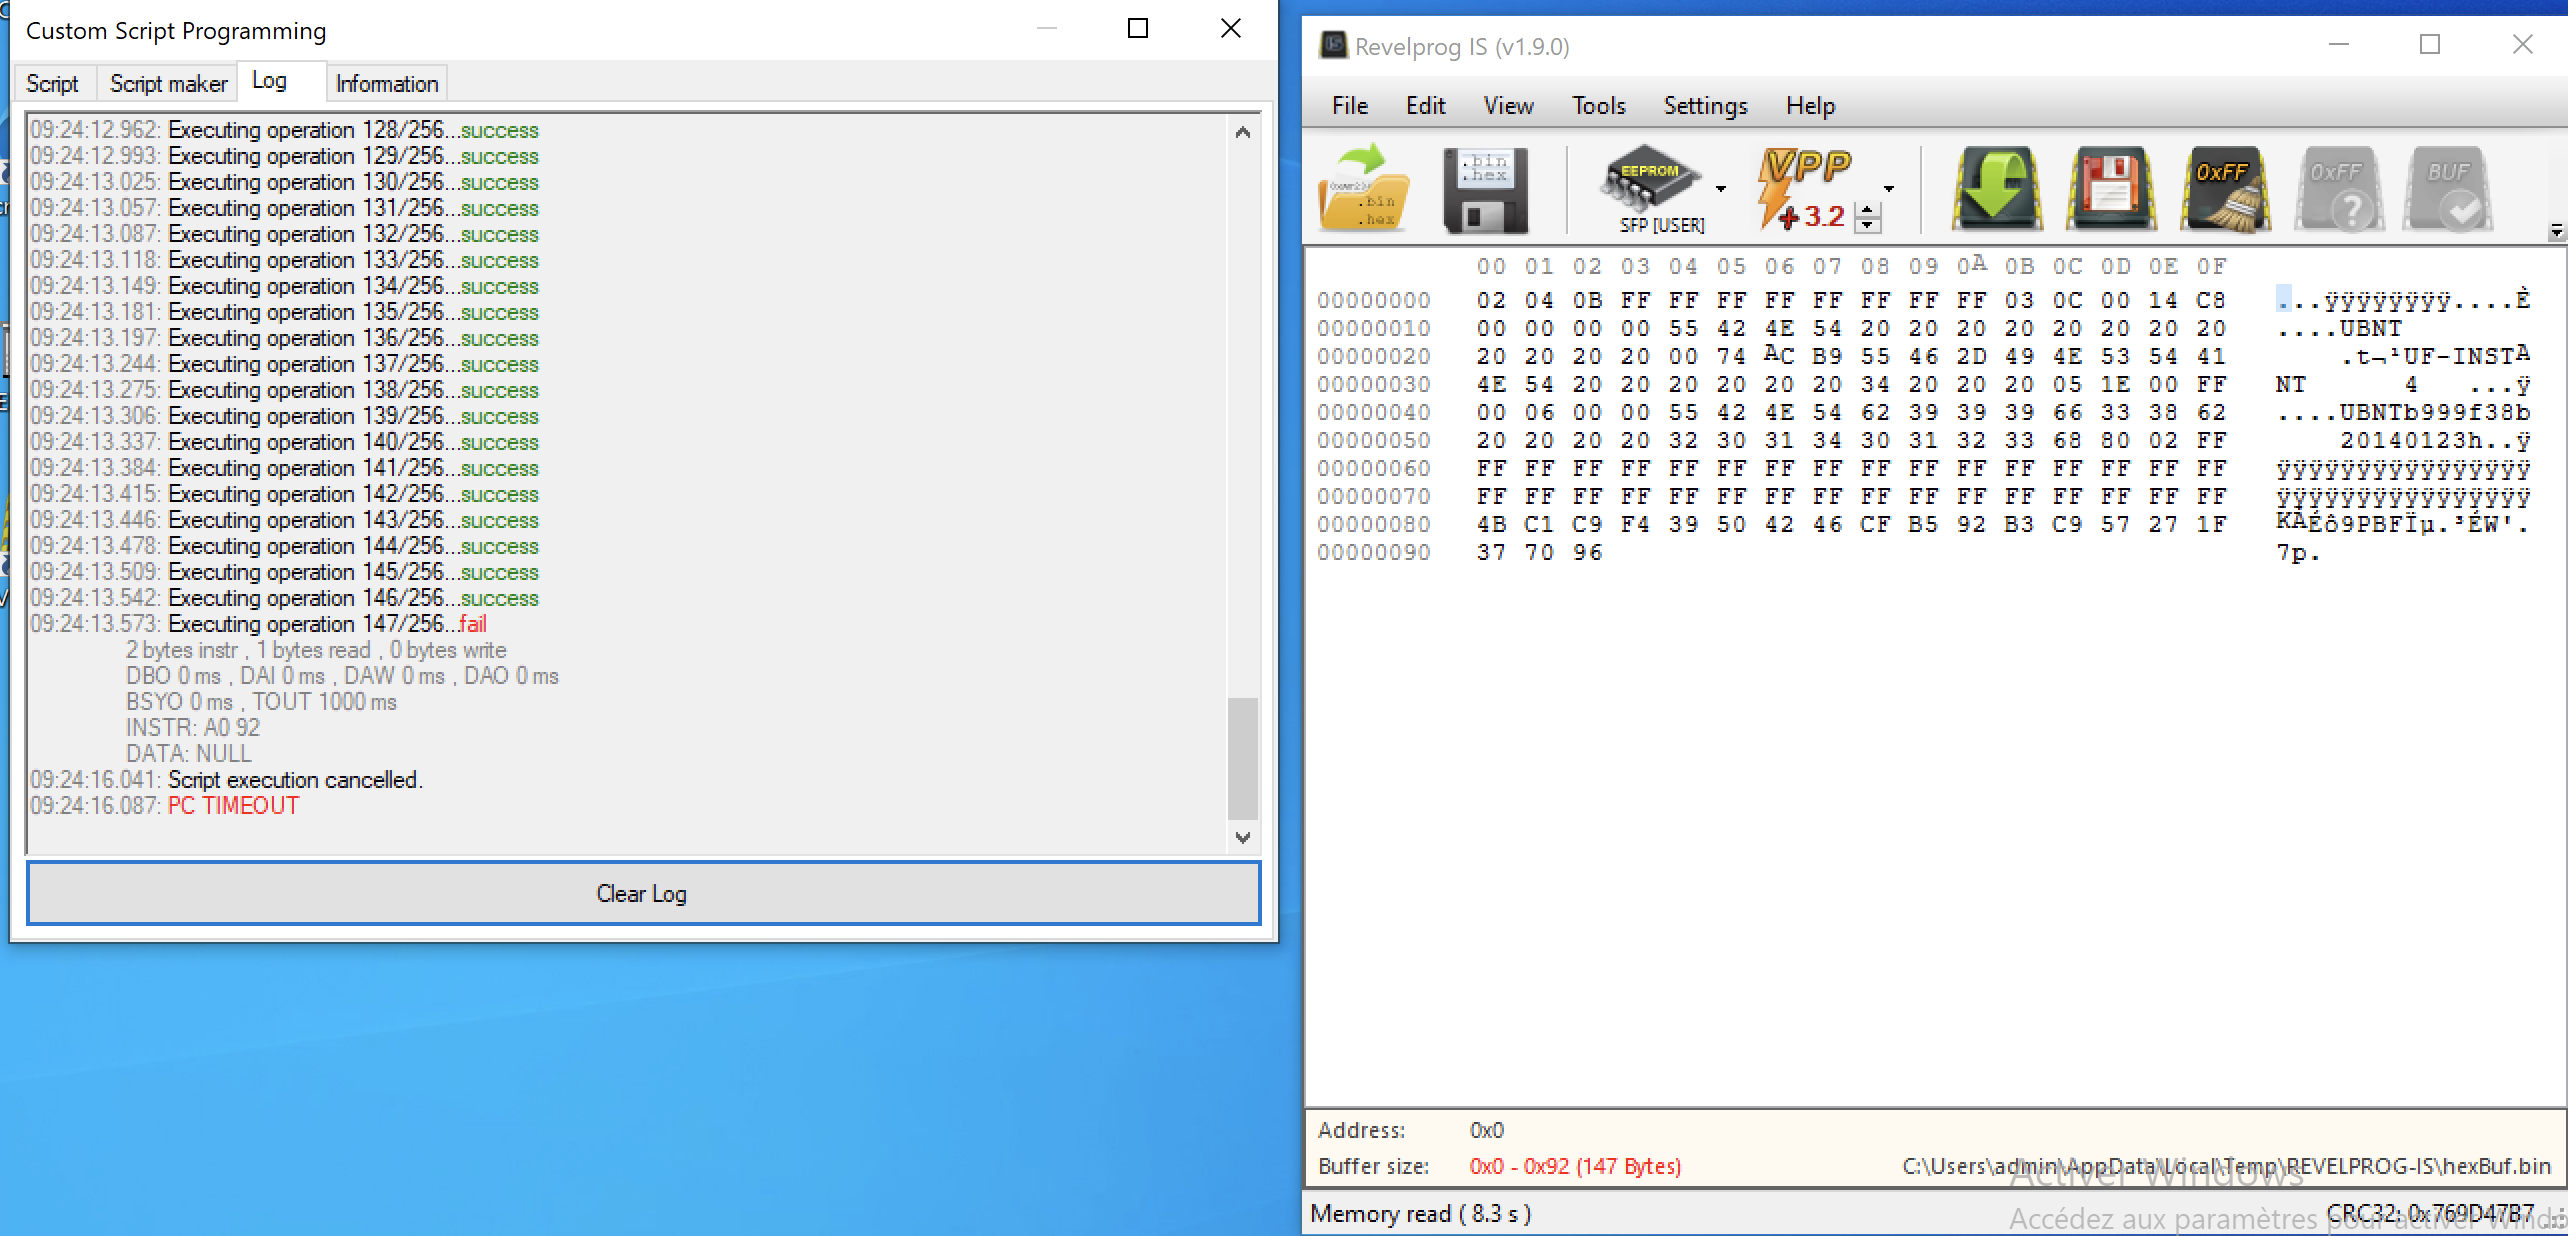This screenshot has height=1236, width=2568.
Task: Switch to the Script maker tab
Action: click(168, 84)
